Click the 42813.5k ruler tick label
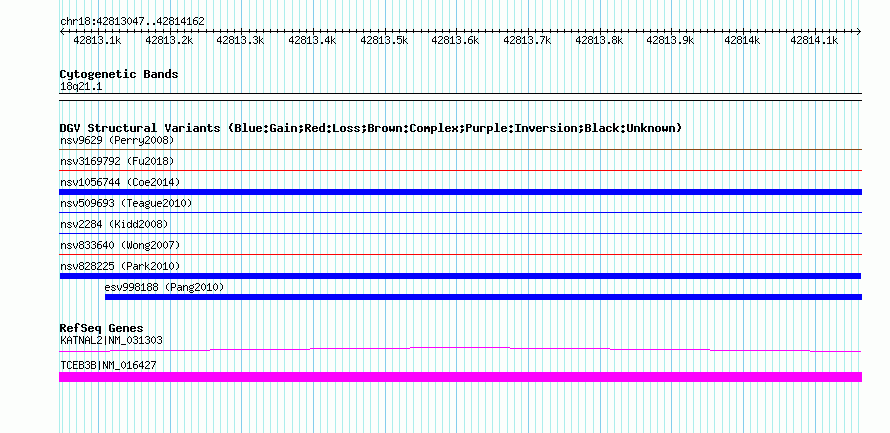 [x=384, y=40]
